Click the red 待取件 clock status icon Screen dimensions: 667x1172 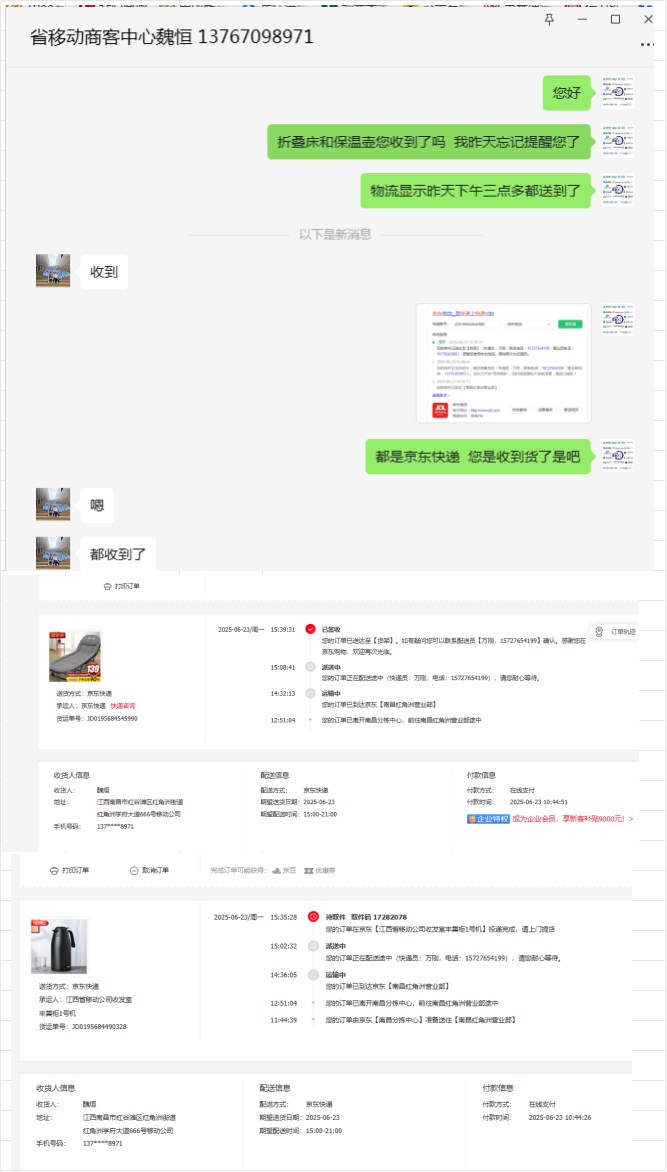pyautogui.click(x=314, y=916)
